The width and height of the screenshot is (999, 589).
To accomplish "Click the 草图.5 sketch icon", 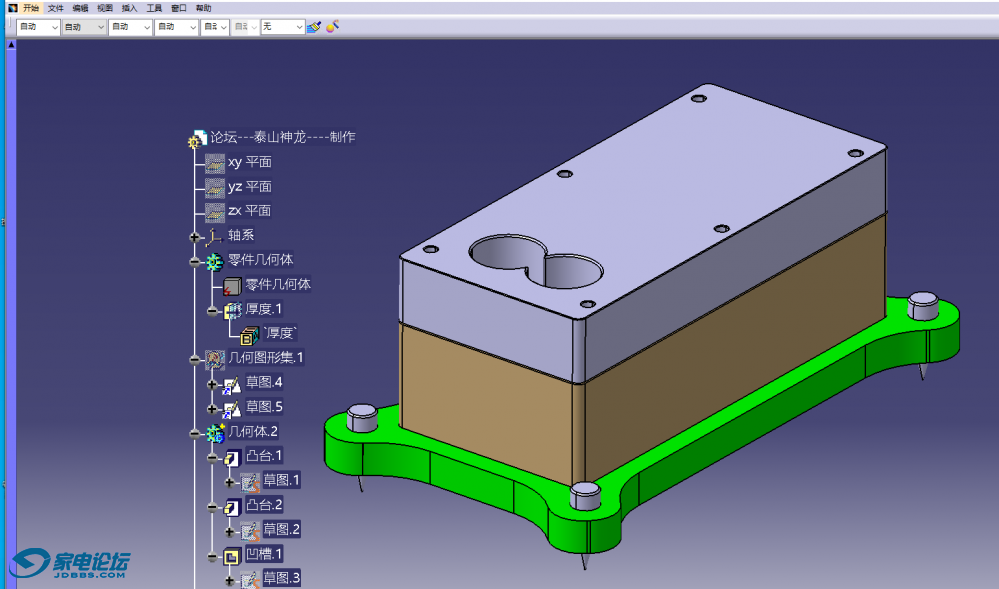I will tap(232, 408).
